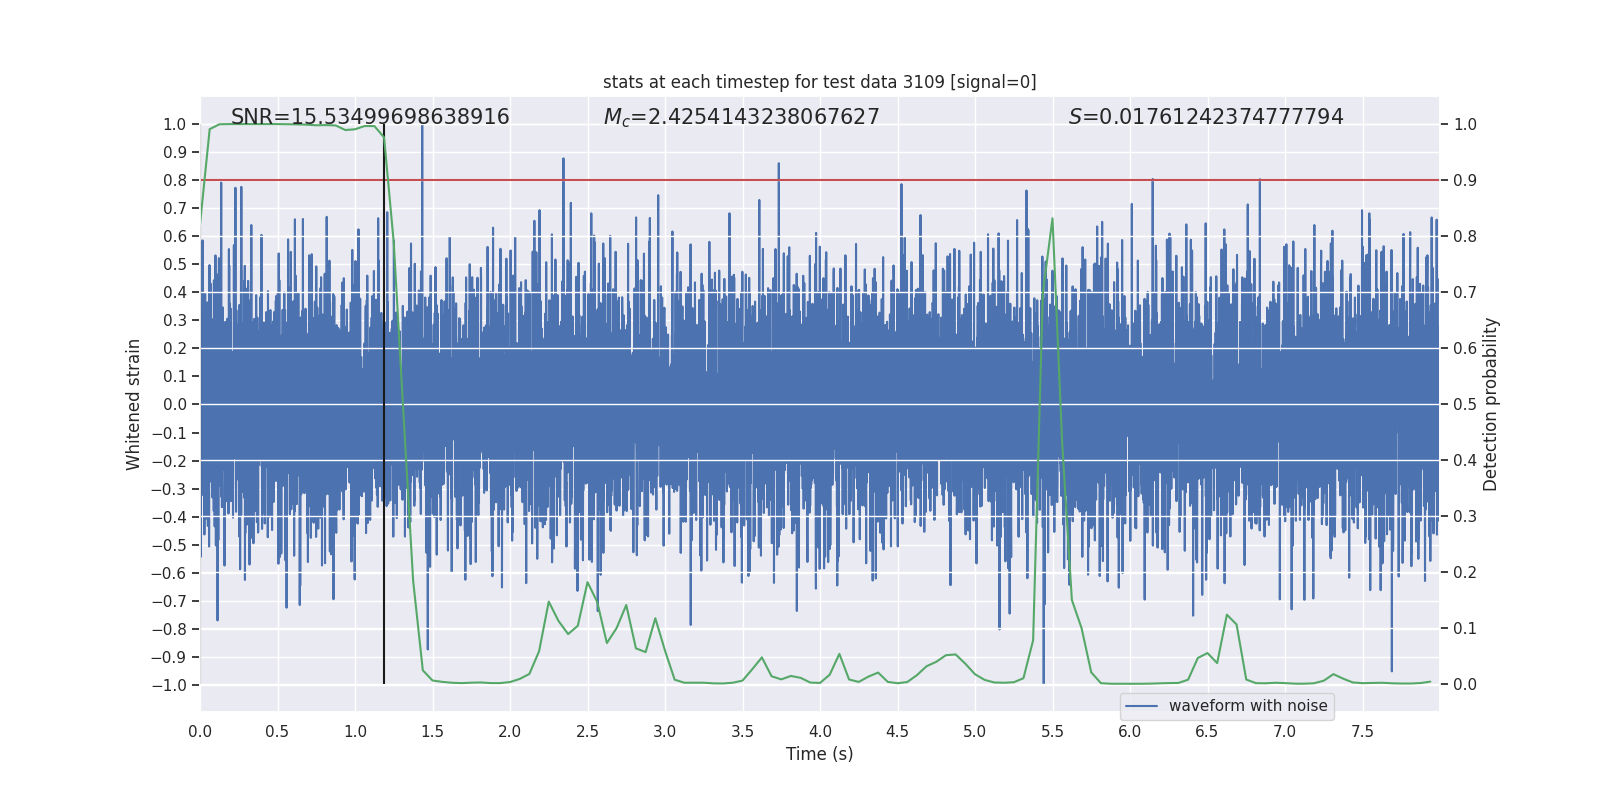Click the 2.0 tick on the time axis

click(x=510, y=731)
